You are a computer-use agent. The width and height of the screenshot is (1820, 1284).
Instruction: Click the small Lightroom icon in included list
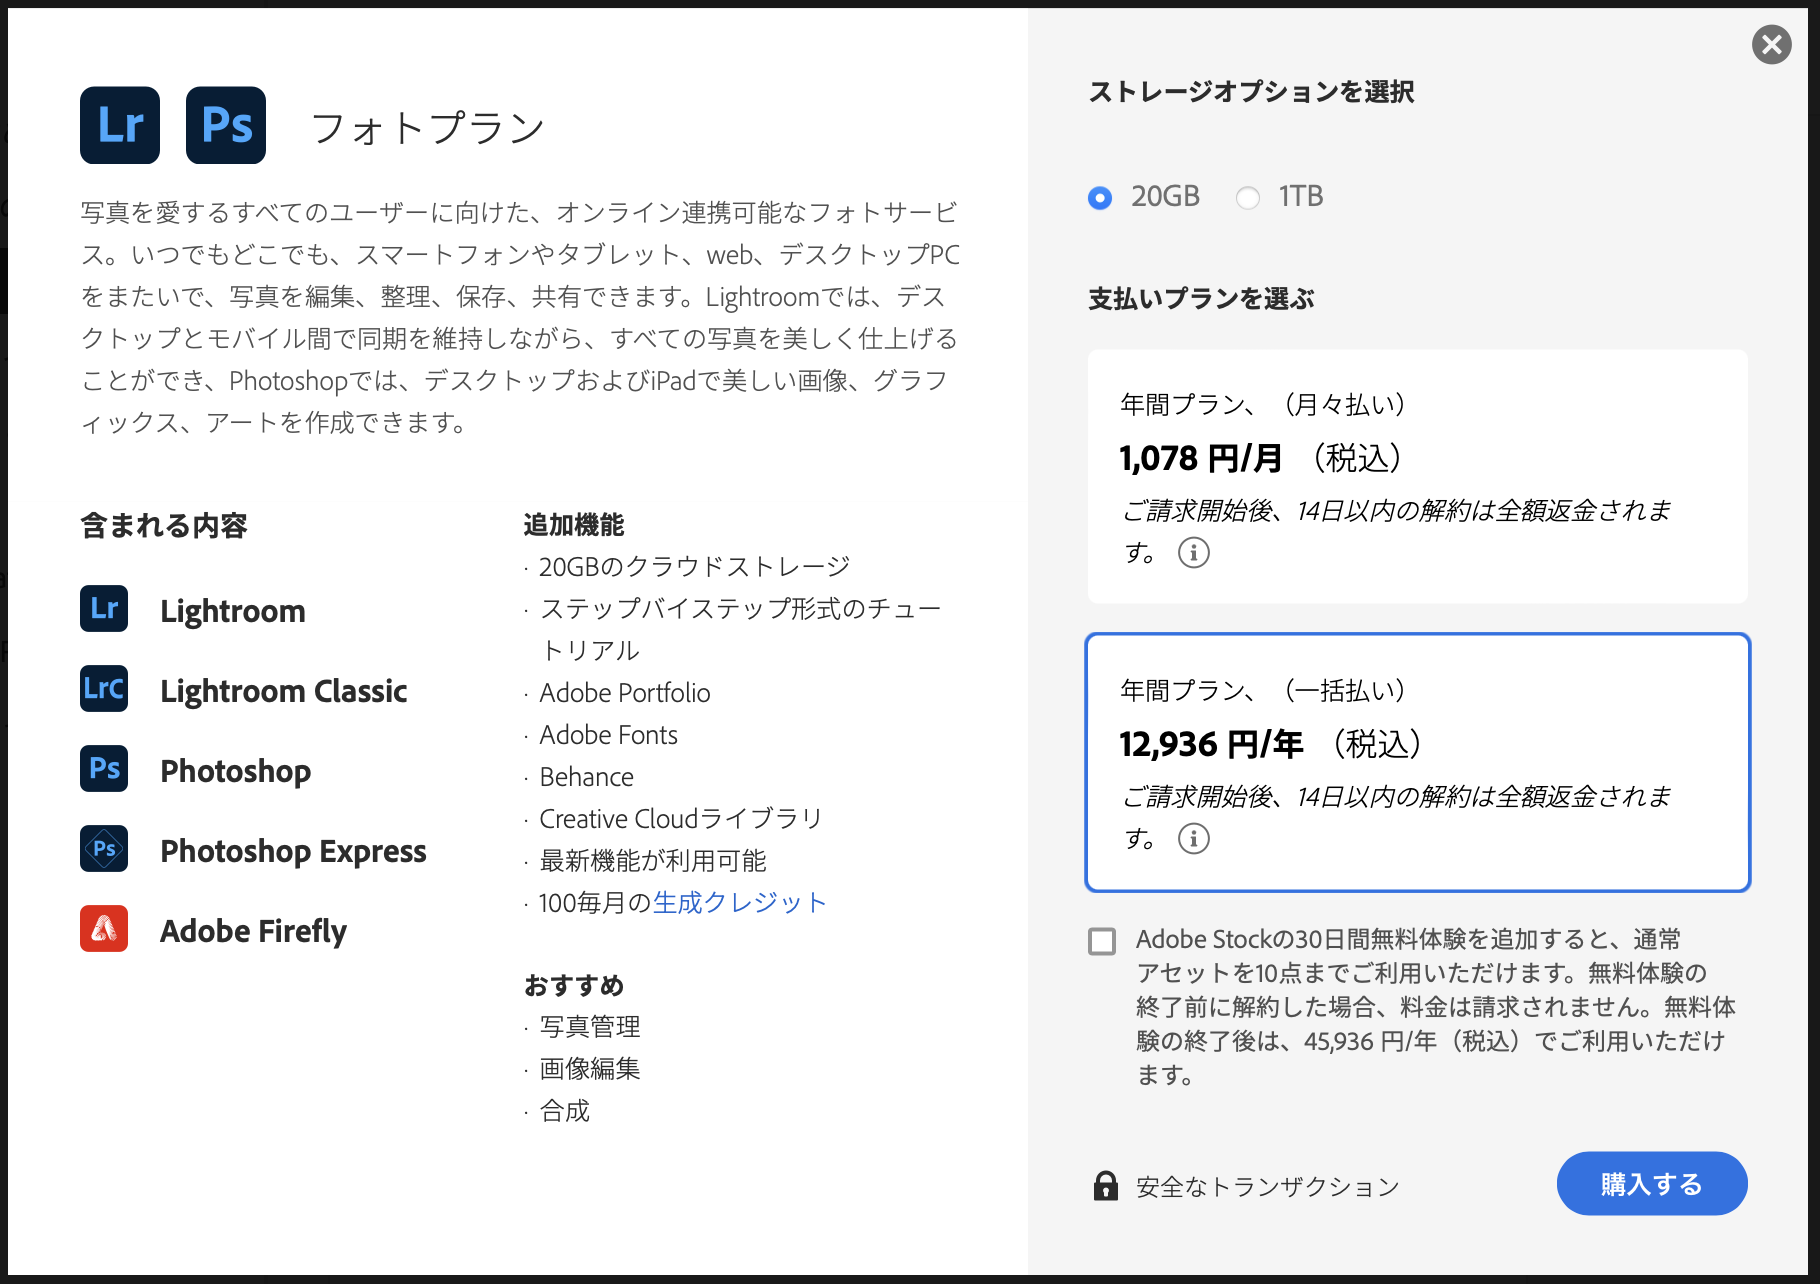point(104,609)
